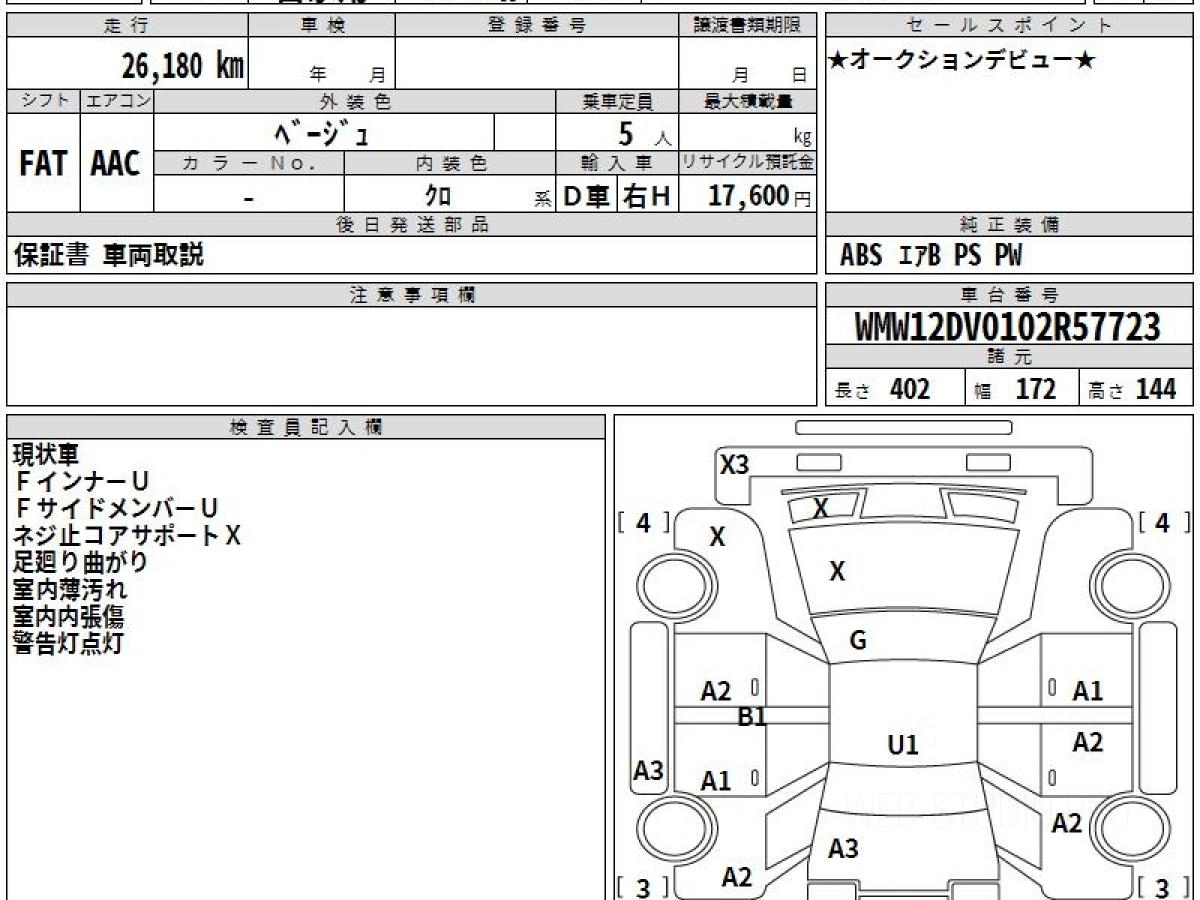This screenshot has height=900, width=1200.
Task: Select the 室内薄汚れ note
Action: tap(70, 590)
